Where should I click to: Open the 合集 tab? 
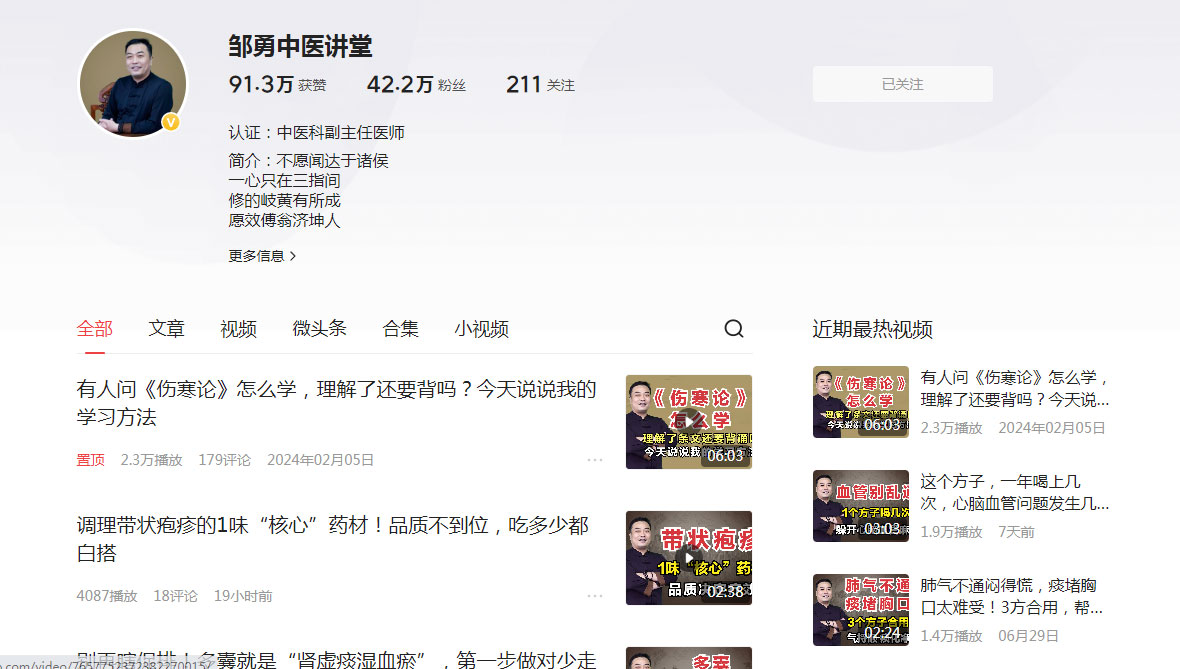[400, 329]
